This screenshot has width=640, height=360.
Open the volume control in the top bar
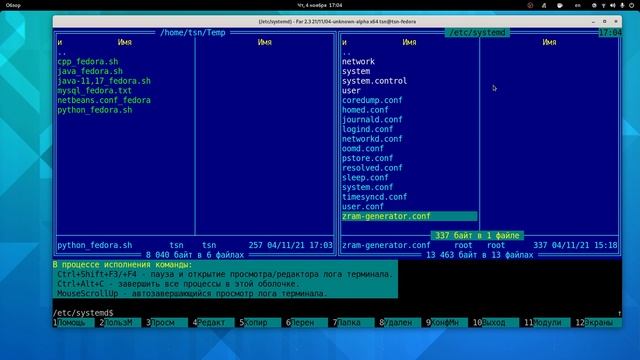pos(612,5)
